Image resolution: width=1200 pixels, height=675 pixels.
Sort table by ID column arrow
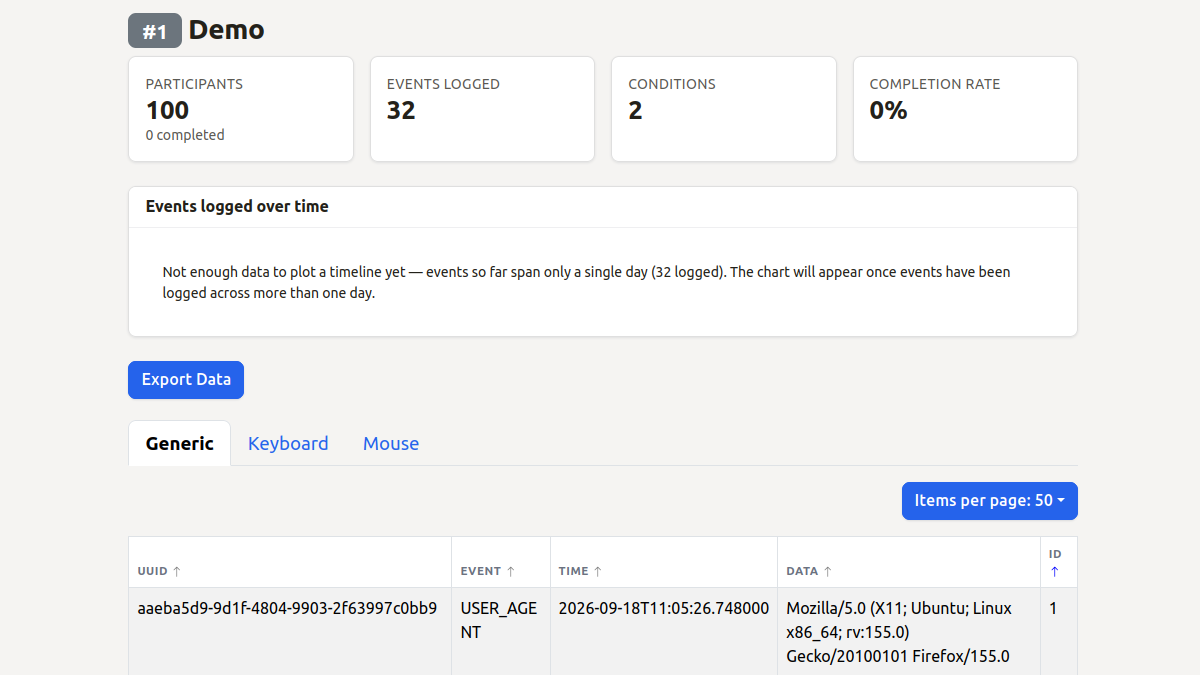point(1054,571)
